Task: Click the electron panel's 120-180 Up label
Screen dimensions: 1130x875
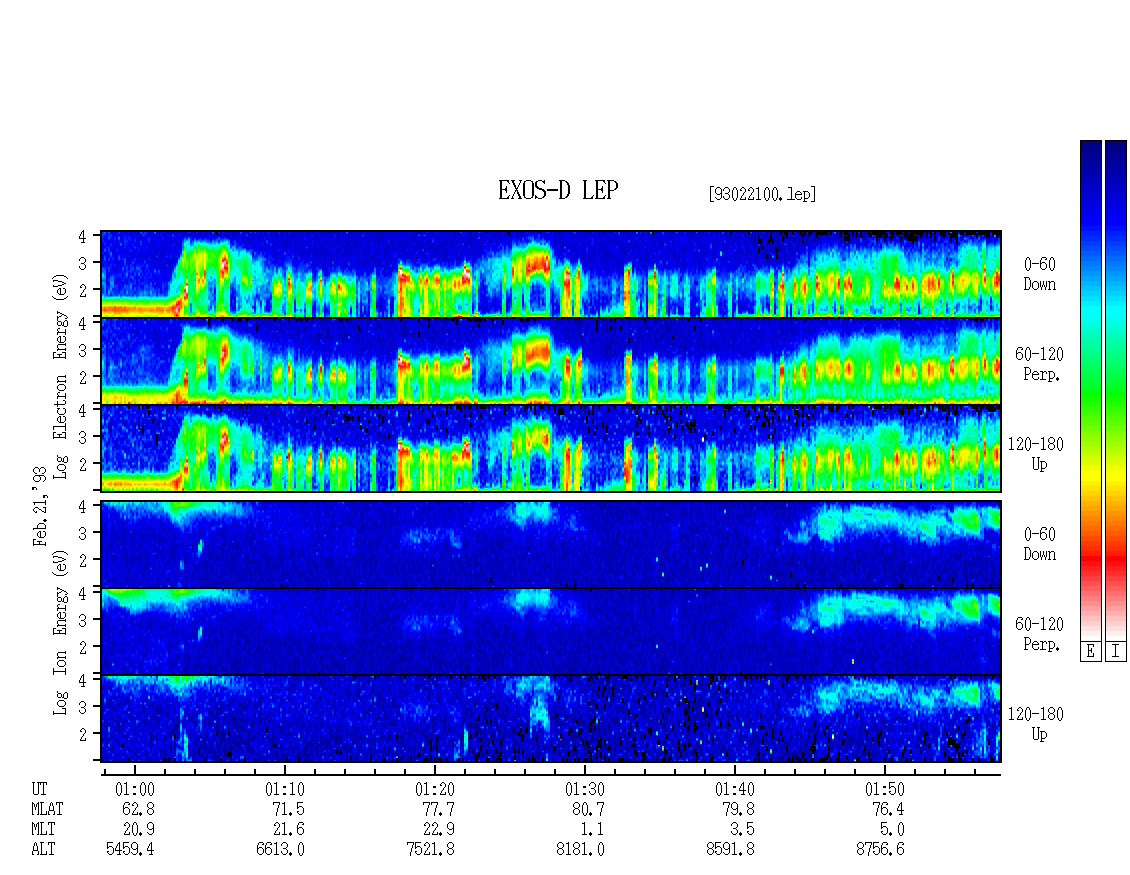Action: click(1036, 454)
